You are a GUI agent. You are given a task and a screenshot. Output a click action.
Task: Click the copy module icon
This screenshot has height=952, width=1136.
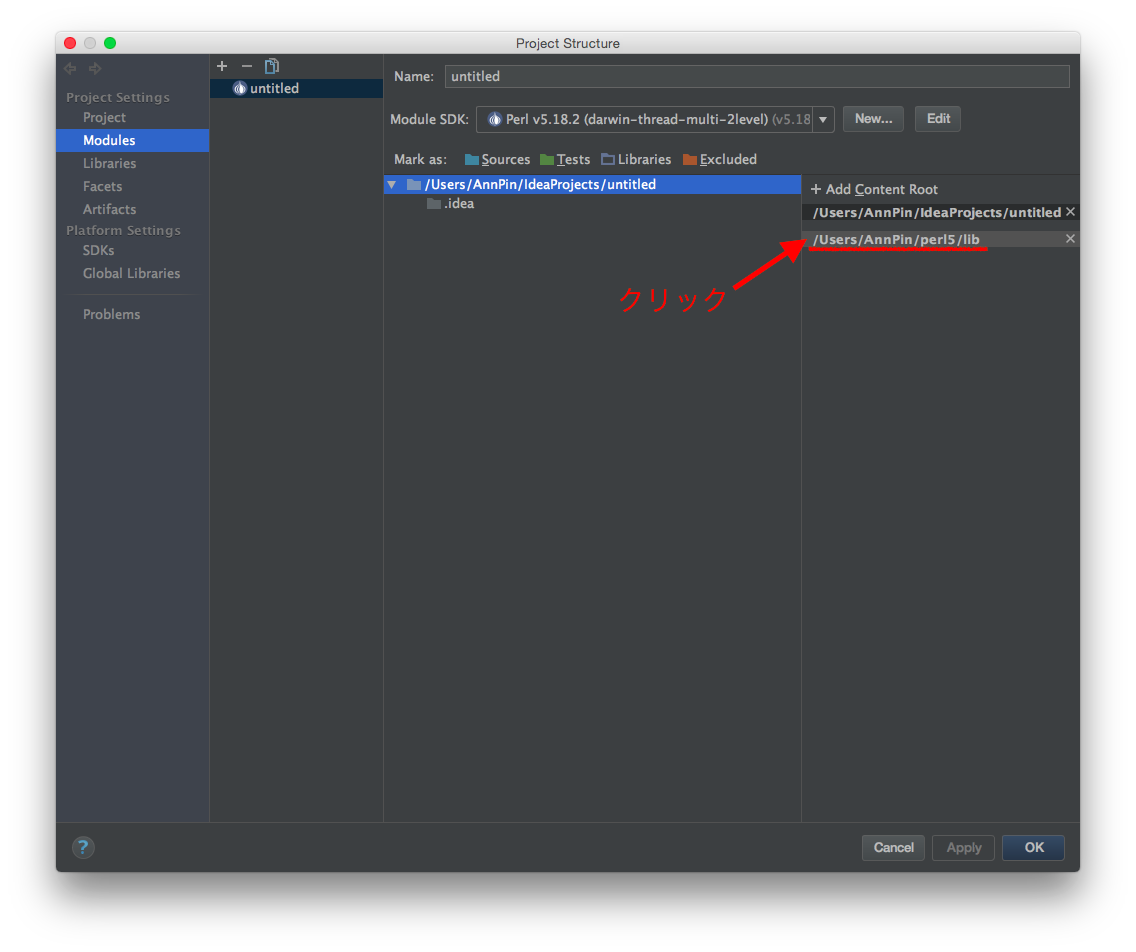(x=272, y=66)
